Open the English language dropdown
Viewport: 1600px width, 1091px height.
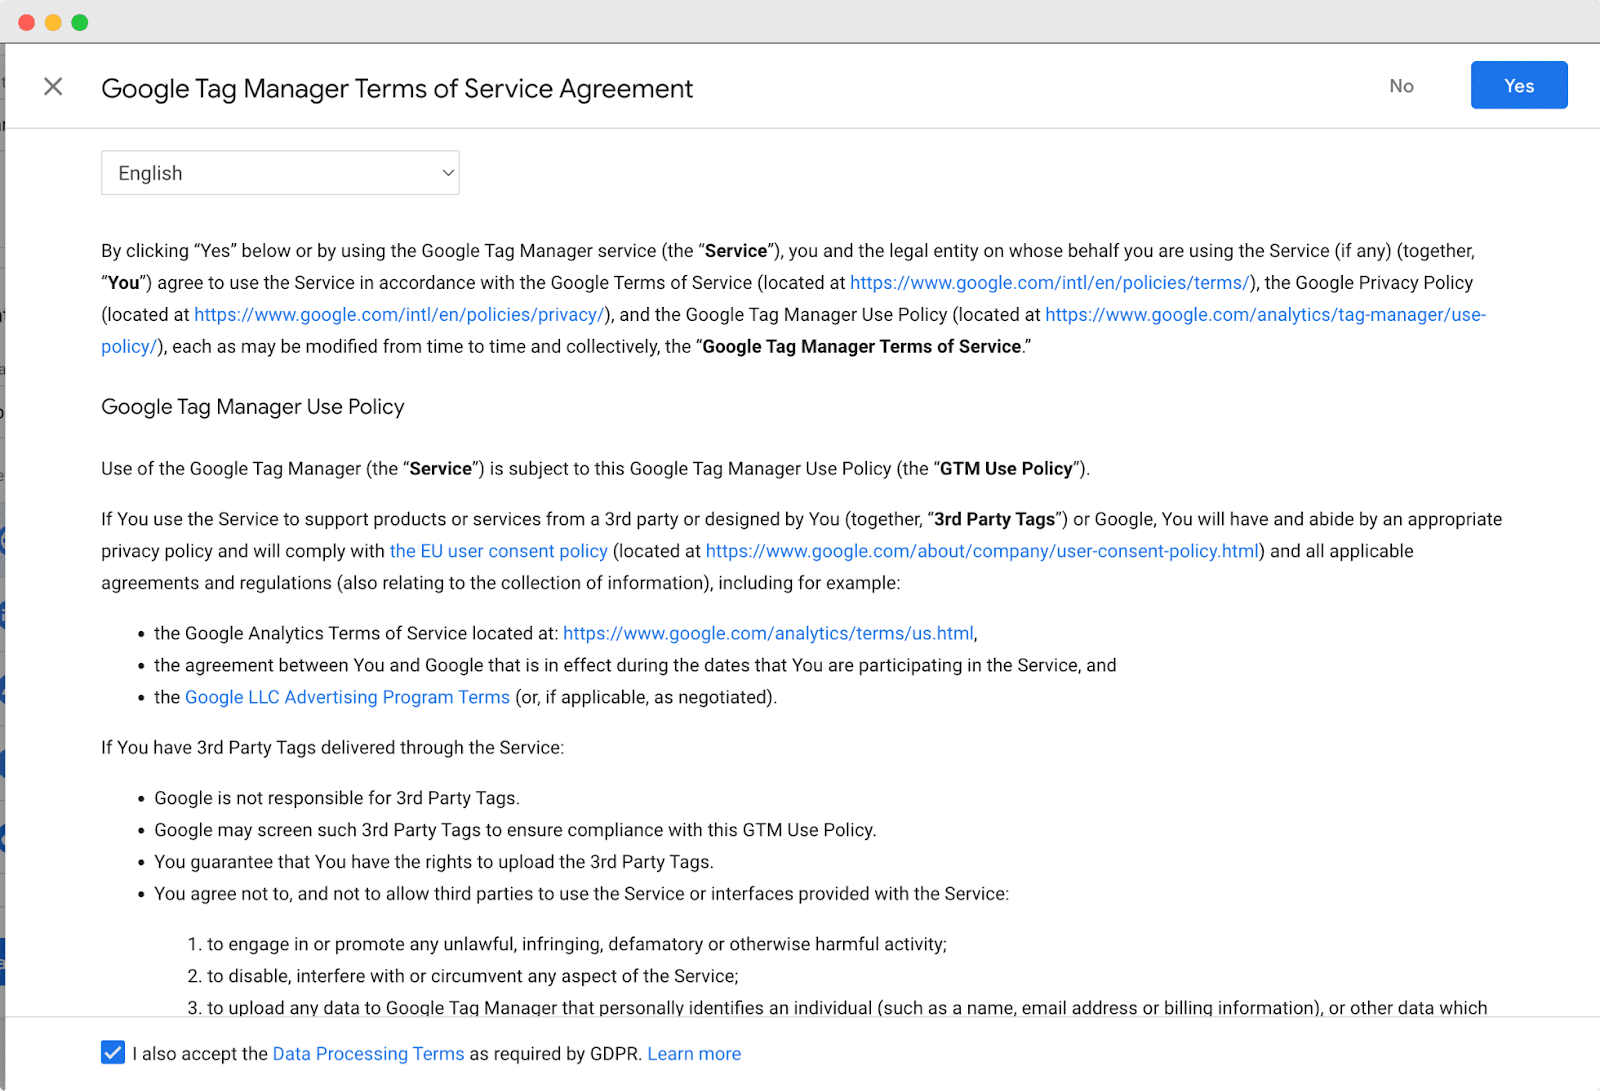click(x=280, y=173)
